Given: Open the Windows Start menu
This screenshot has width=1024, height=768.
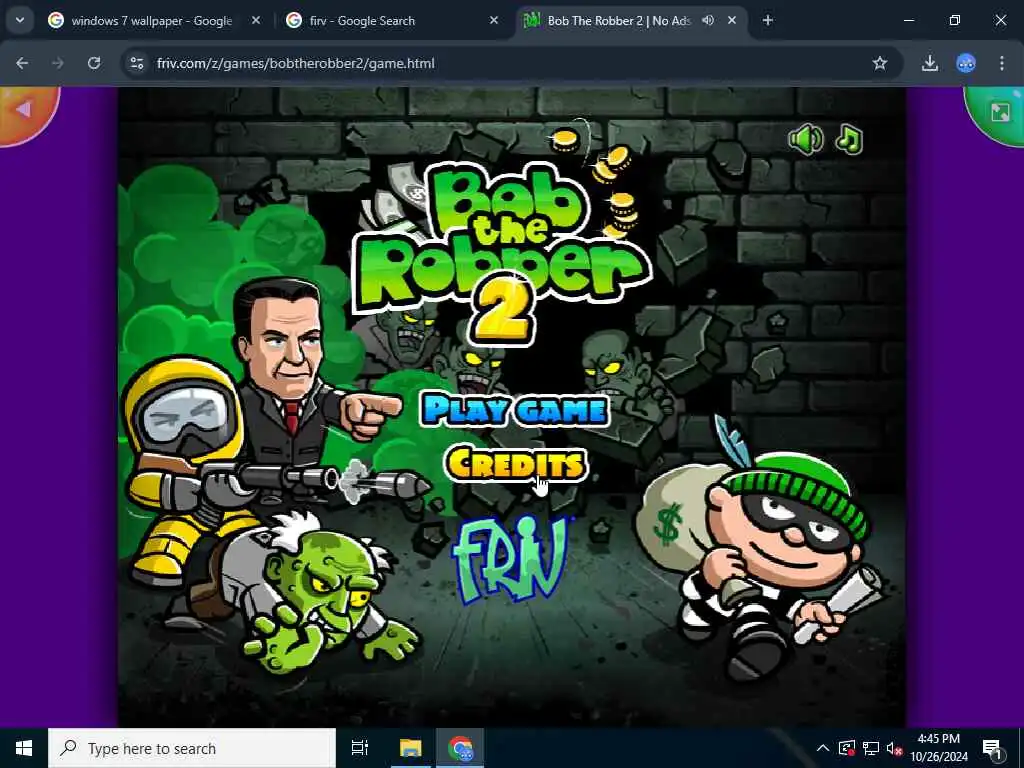Looking at the screenshot, I should tap(24, 748).
